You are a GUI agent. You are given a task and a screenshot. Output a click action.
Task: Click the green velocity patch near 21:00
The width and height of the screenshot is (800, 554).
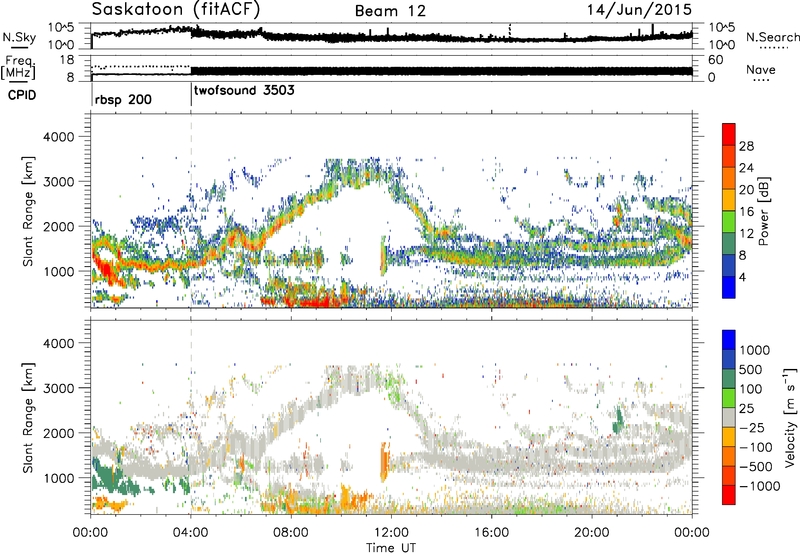[x=618, y=421]
